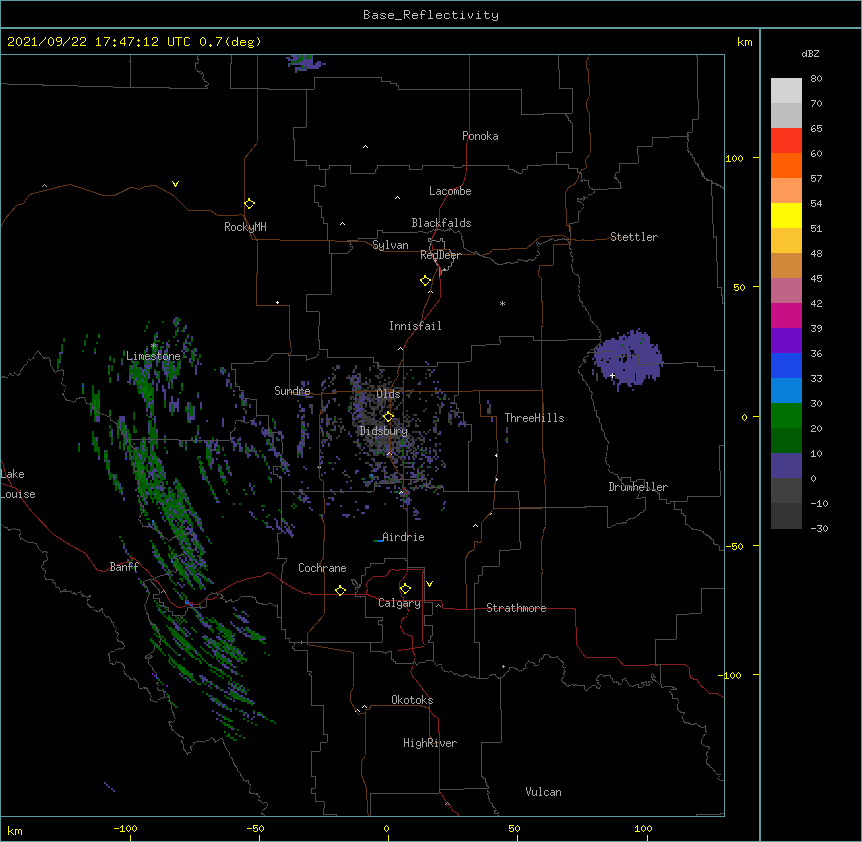Click the yellow V marker northeast of Calgary
Viewport: 862px width, 842px height.
coord(429,584)
